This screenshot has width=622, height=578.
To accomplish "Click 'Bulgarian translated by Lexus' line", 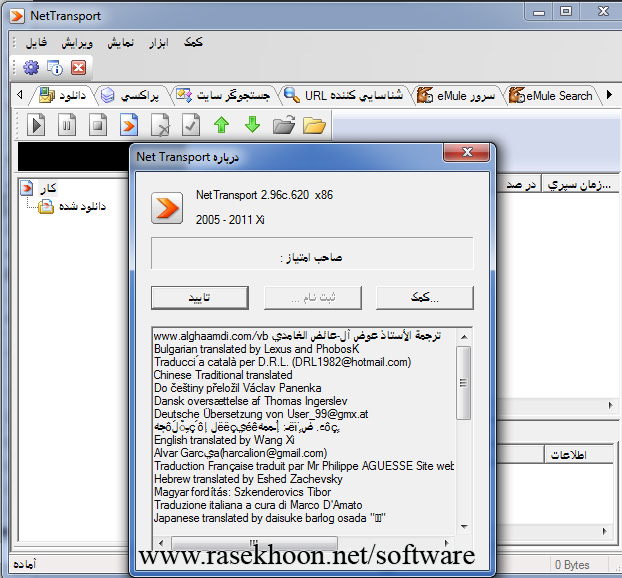I will (256, 349).
